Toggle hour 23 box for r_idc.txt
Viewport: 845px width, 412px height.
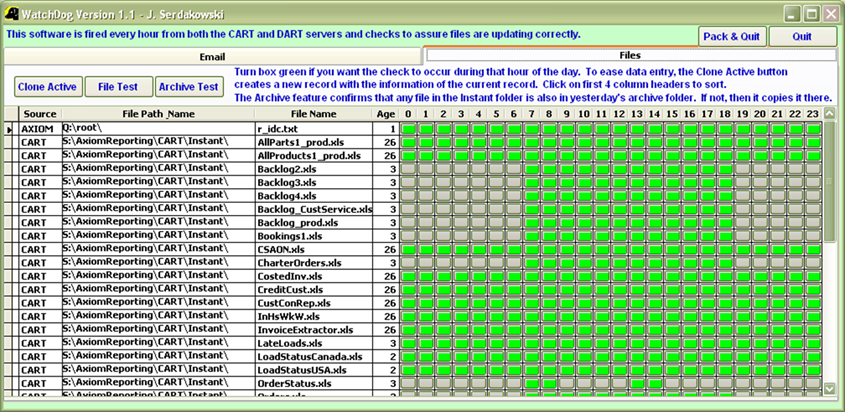point(814,129)
